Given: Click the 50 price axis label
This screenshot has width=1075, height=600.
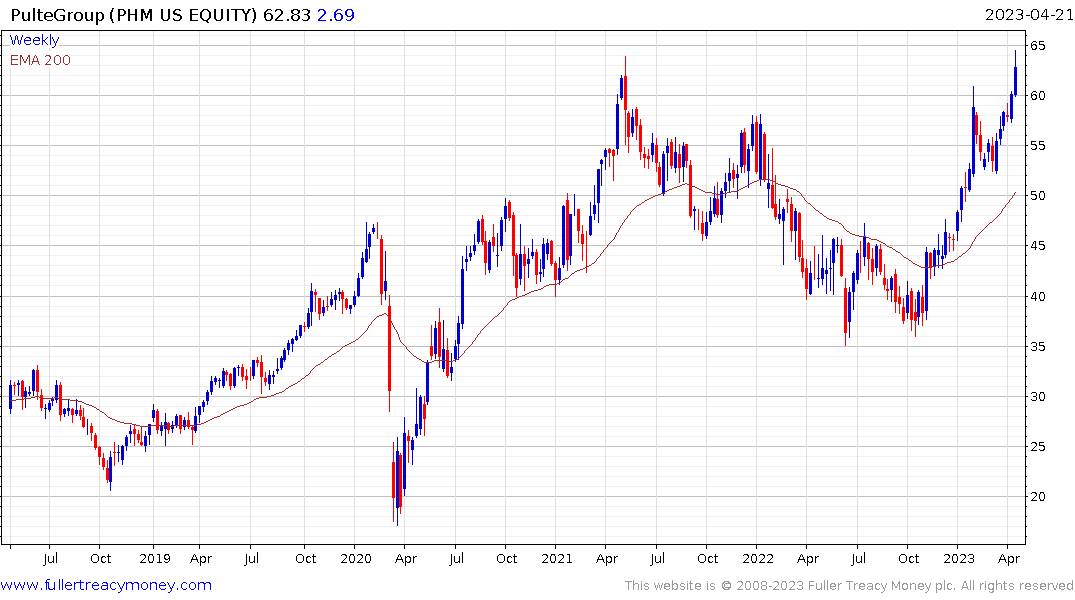Looking at the screenshot, I should click(1037, 196).
